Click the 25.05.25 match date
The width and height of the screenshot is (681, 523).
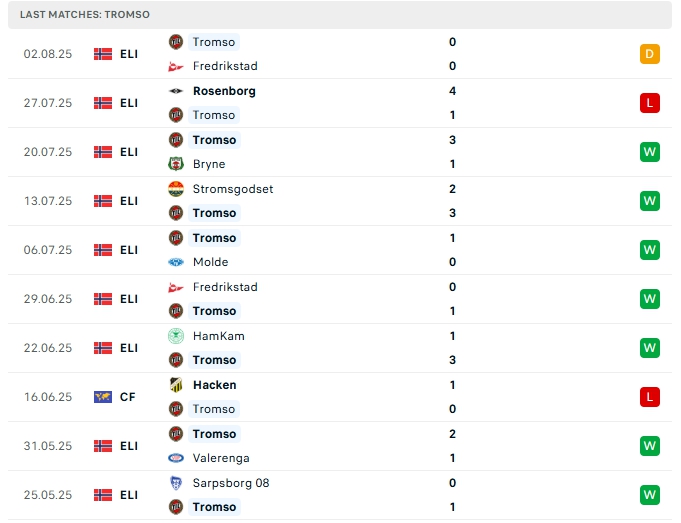[48, 495]
